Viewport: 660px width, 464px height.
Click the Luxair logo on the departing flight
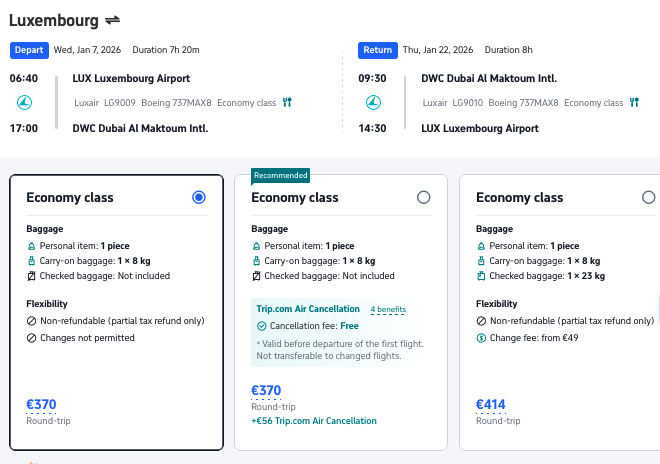(x=25, y=102)
